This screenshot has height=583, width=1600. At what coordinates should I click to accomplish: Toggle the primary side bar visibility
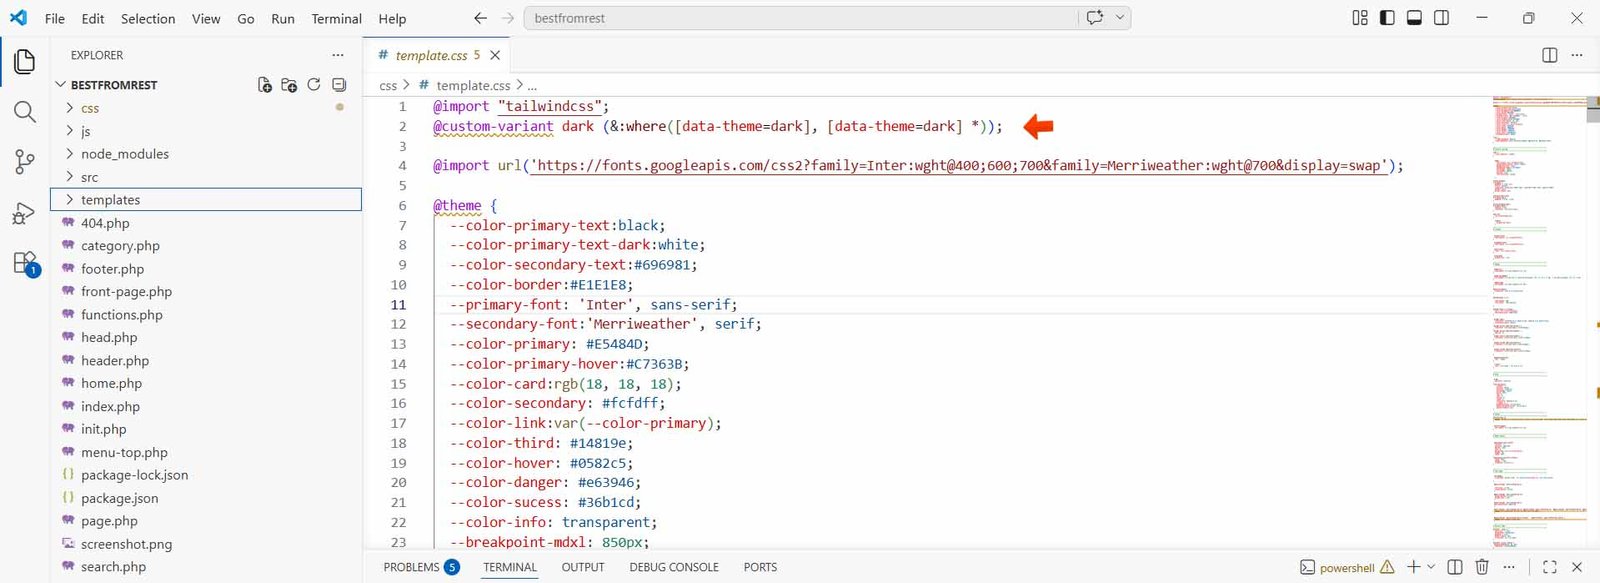point(1387,18)
